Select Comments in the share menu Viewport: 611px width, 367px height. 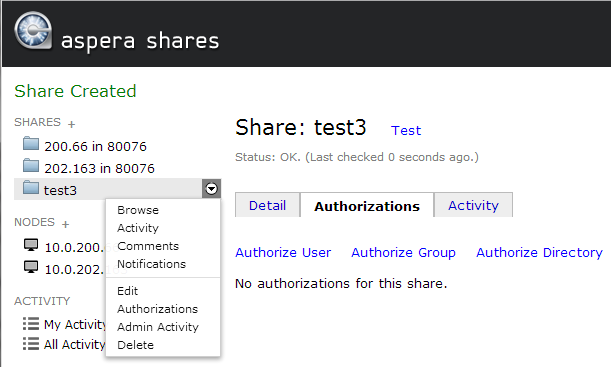click(x=148, y=246)
